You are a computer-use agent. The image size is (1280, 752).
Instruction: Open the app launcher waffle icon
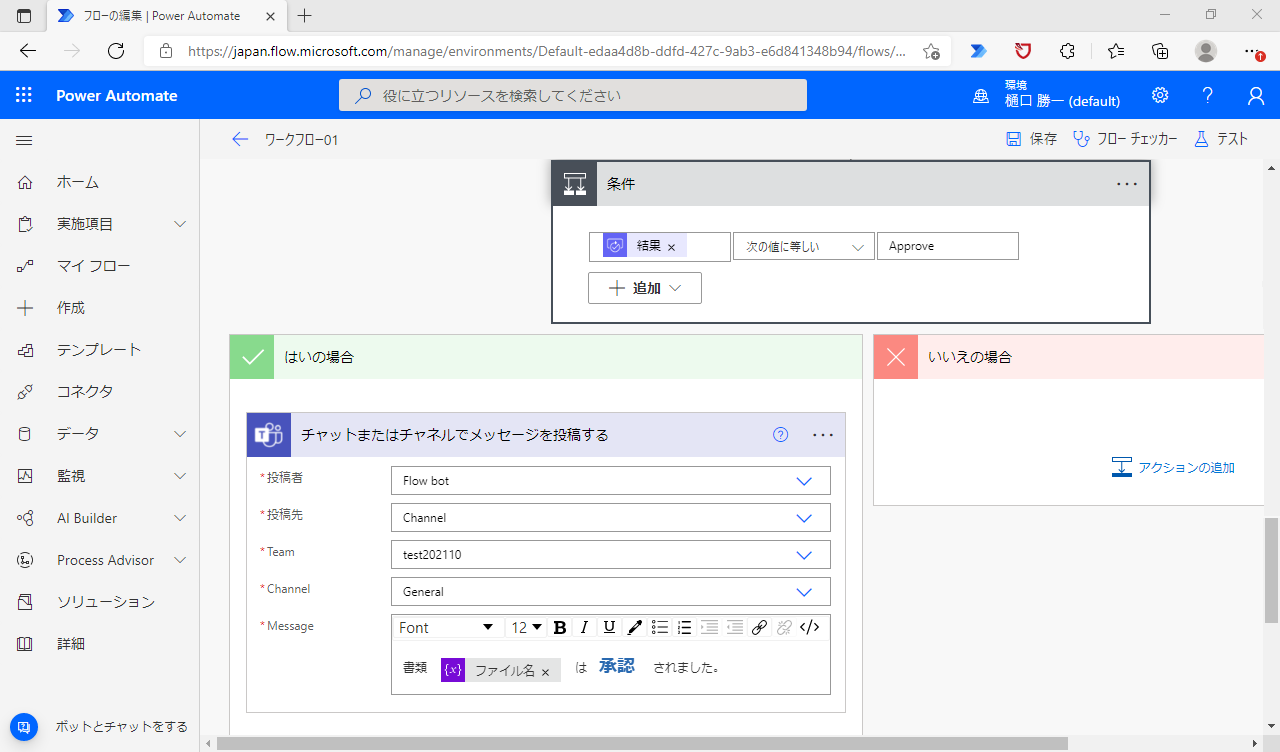click(24, 95)
